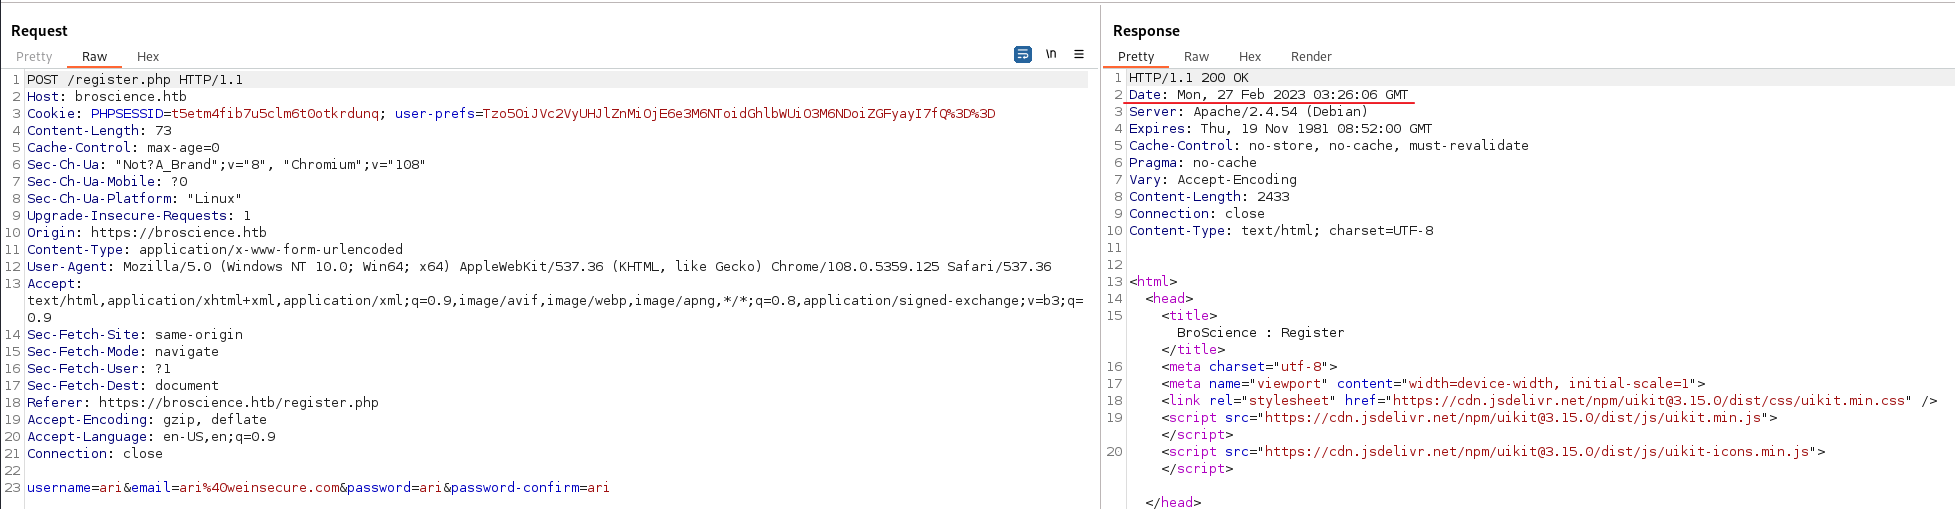Switch Request view to Pretty tab
Viewport: 1955px width, 509px height.
[x=34, y=57]
